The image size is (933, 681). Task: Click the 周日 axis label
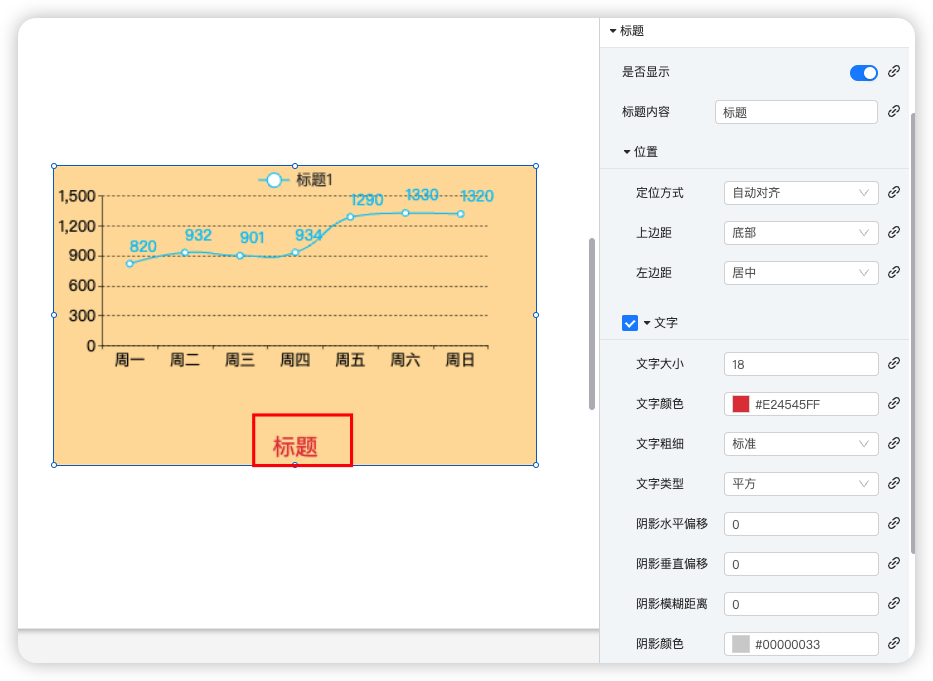pos(460,360)
